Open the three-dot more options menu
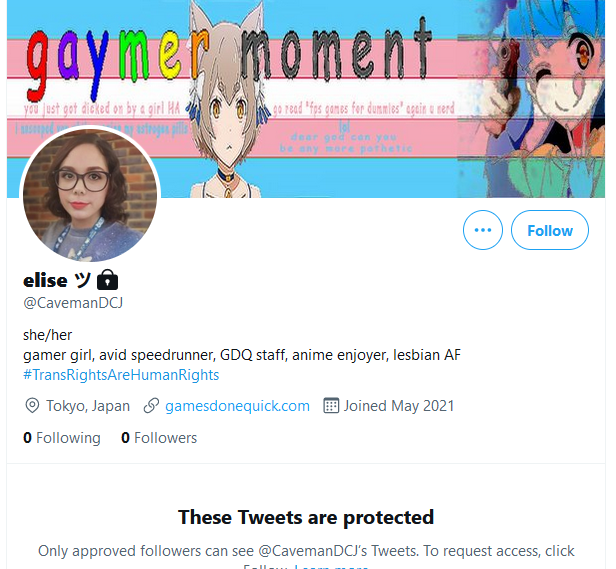The height and width of the screenshot is (569, 616). pyautogui.click(x=483, y=230)
